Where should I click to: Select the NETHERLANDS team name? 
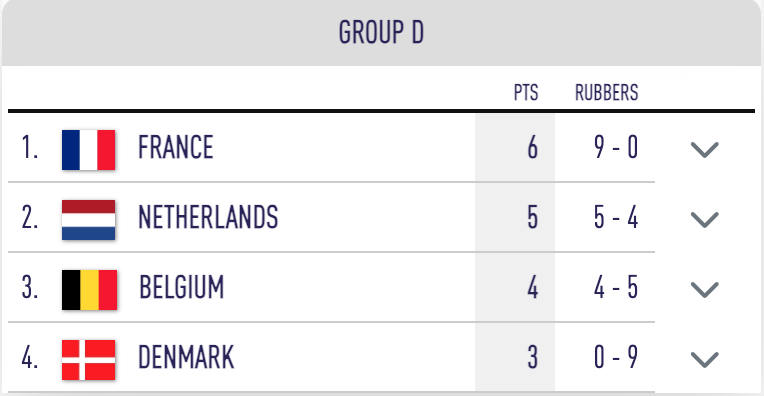tap(208, 217)
